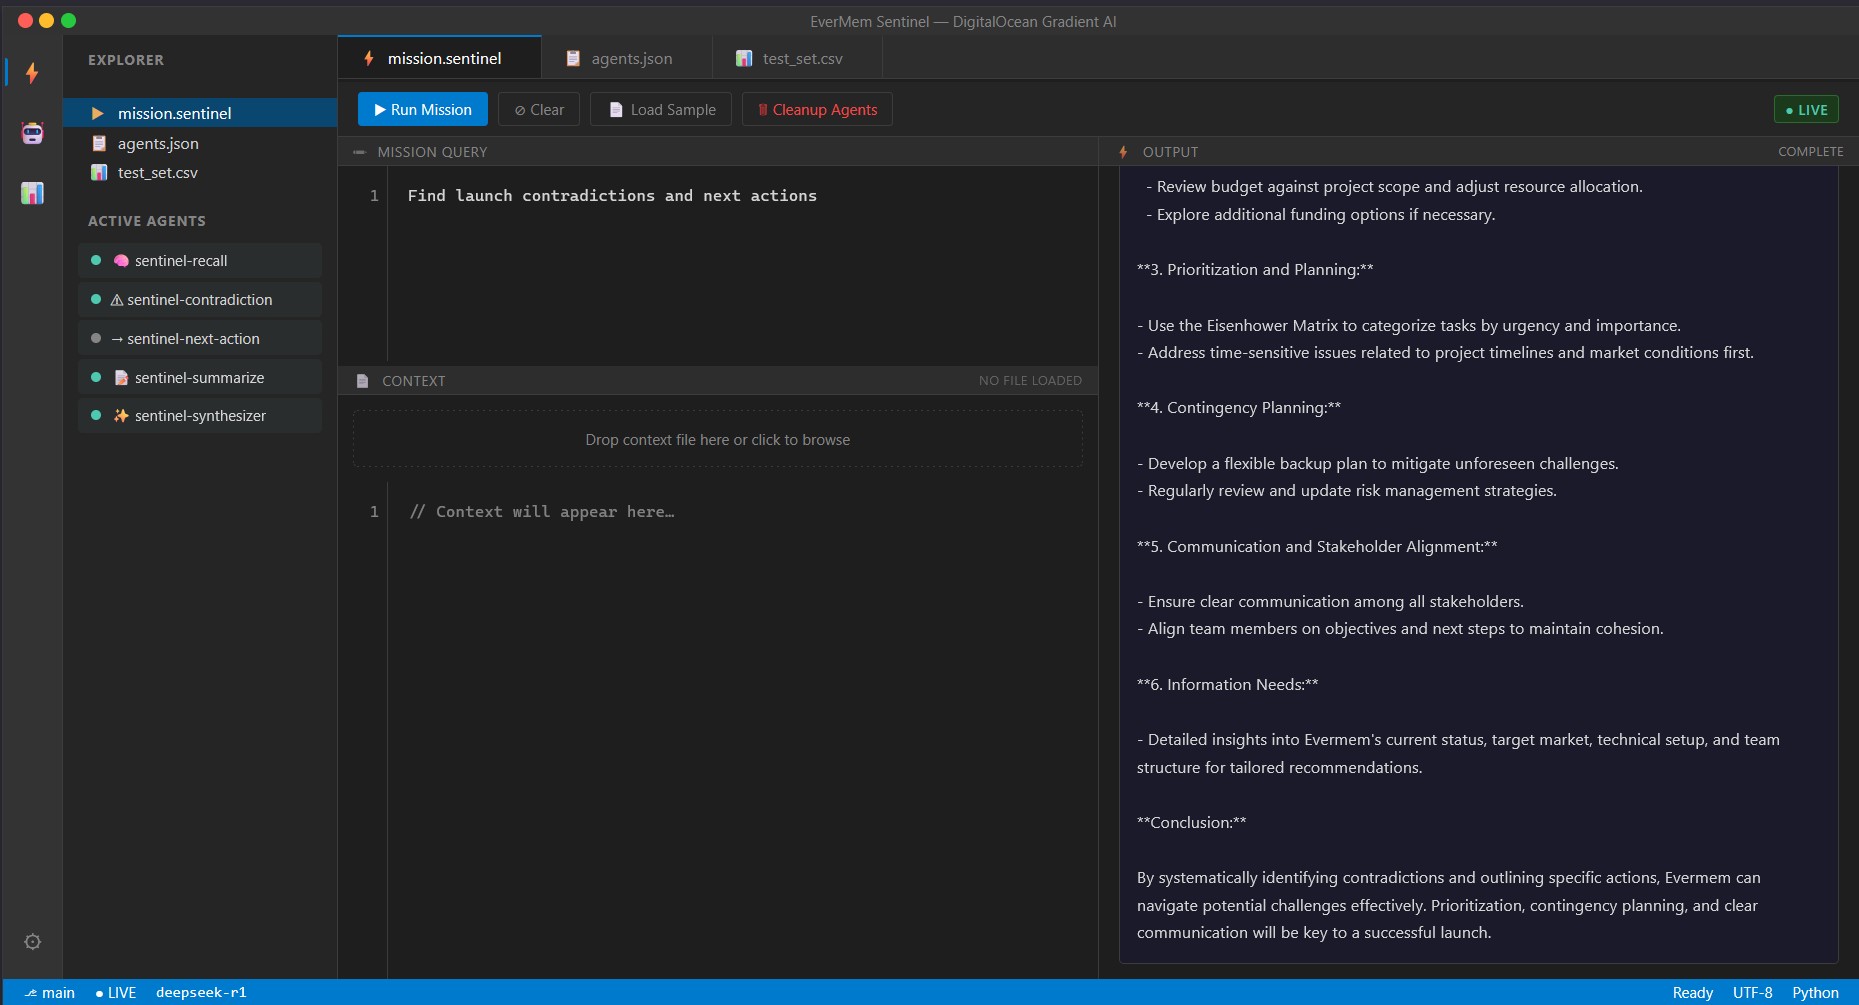Image resolution: width=1859 pixels, height=1005 pixels.
Task: Click the COMPLETE status in the Output header
Action: click(1811, 152)
